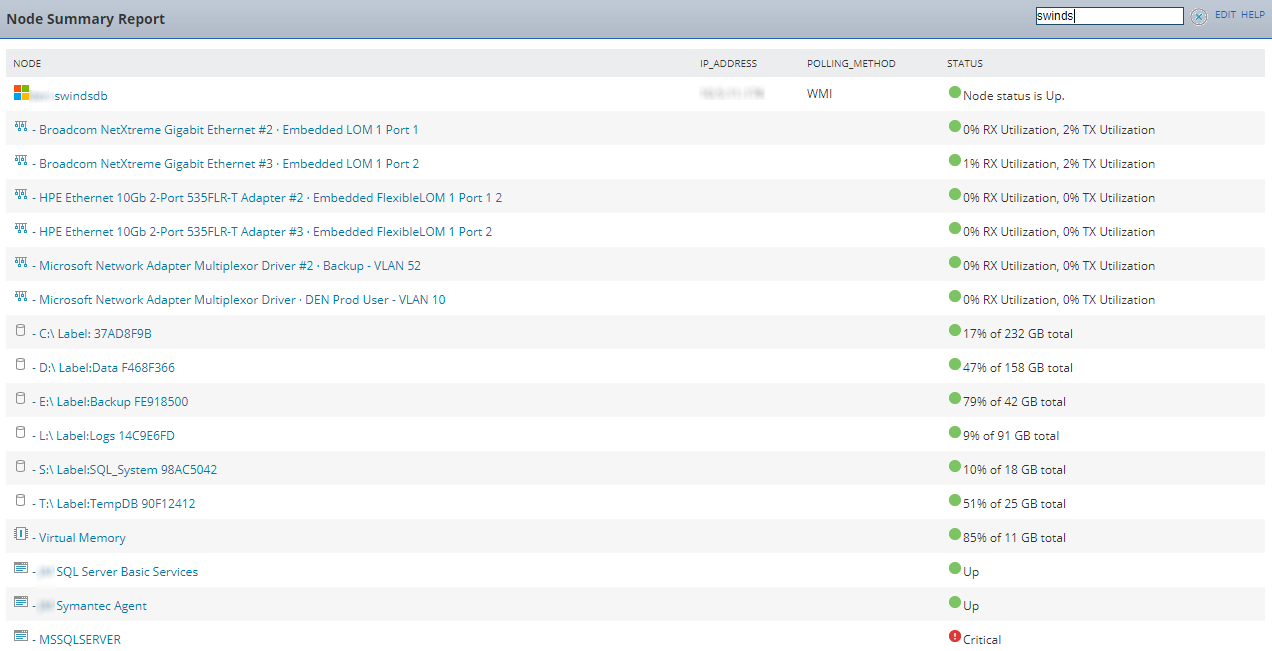The image size is (1272, 651).
Task: Click the blurred IP address cell for swindsdb
Action: click(x=731, y=93)
